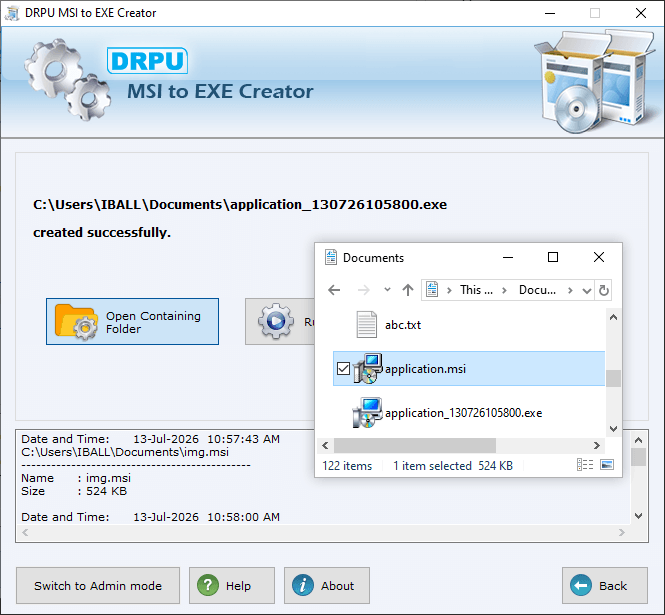The height and width of the screenshot is (615, 665).
Task: Switch Documents to details view
Action: [x=585, y=465]
